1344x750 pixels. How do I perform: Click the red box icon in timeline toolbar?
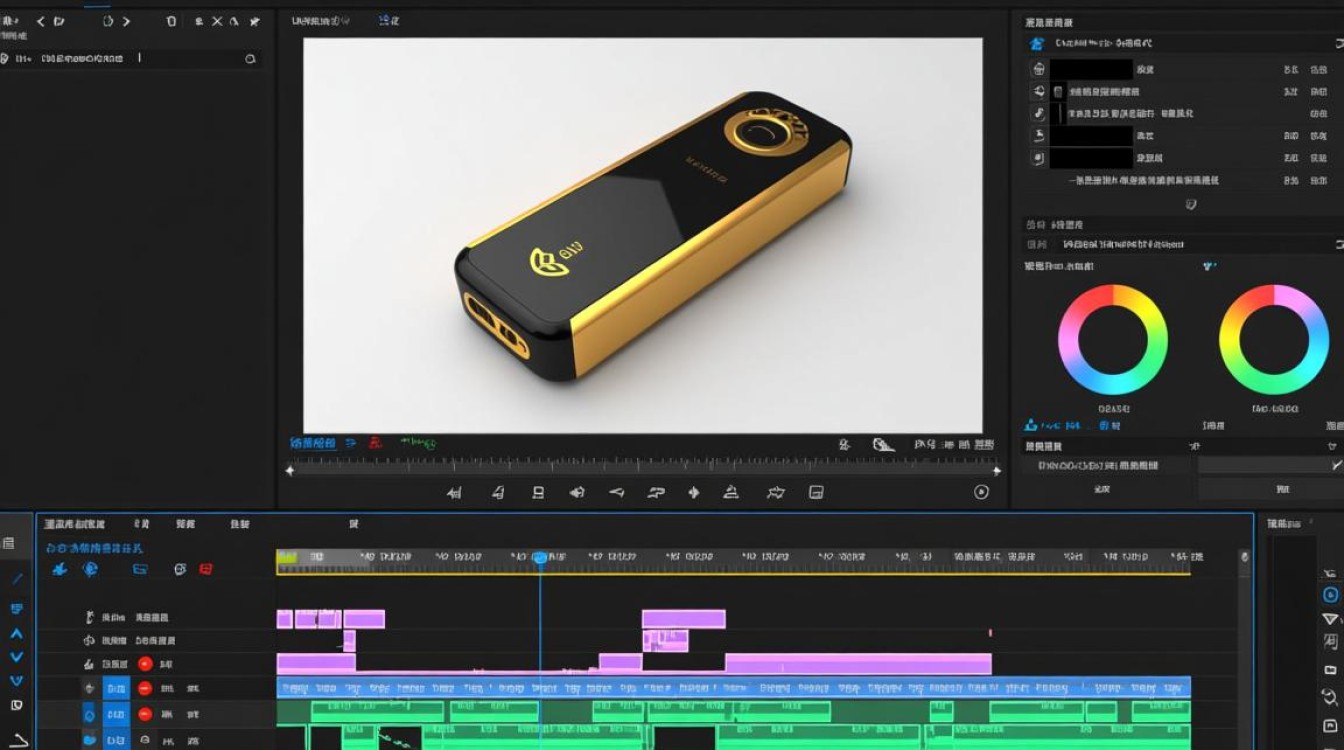[206, 569]
